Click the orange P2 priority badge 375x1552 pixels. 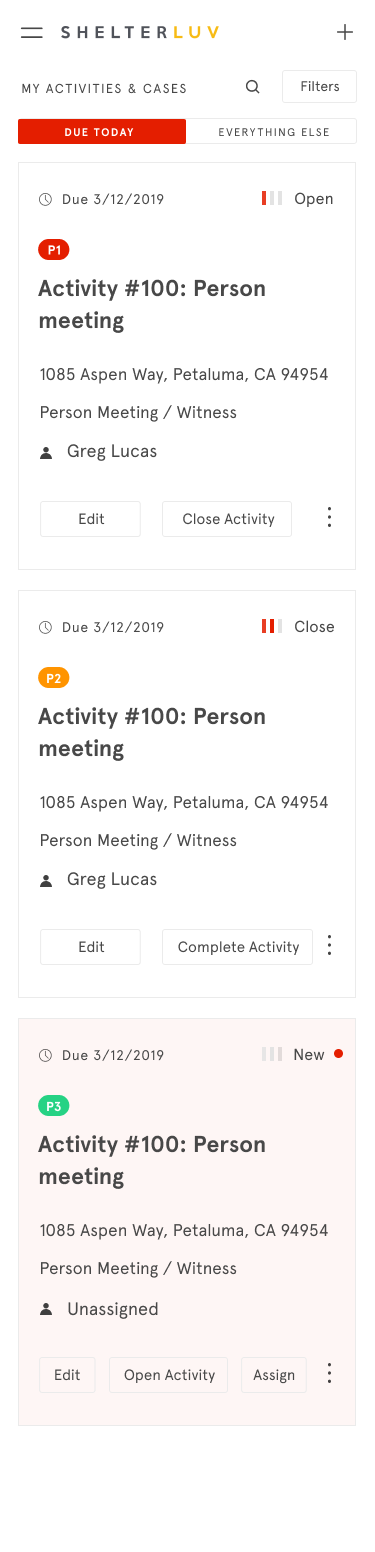pyautogui.click(x=54, y=678)
